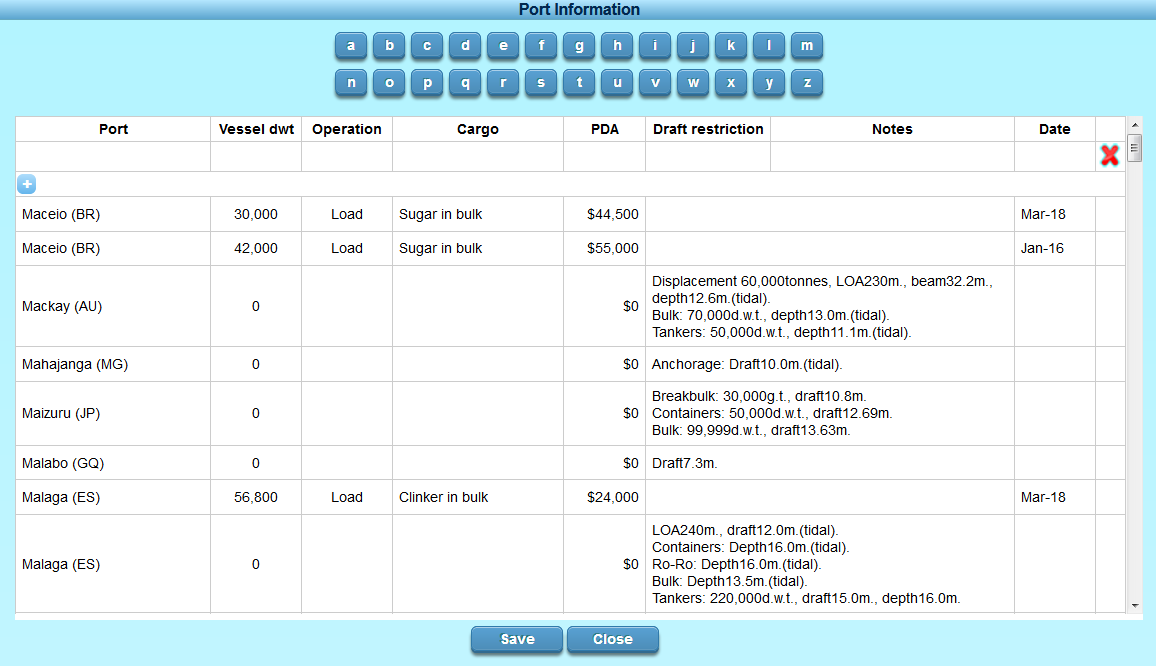
Task: Filter ports by letter y
Action: point(769,83)
